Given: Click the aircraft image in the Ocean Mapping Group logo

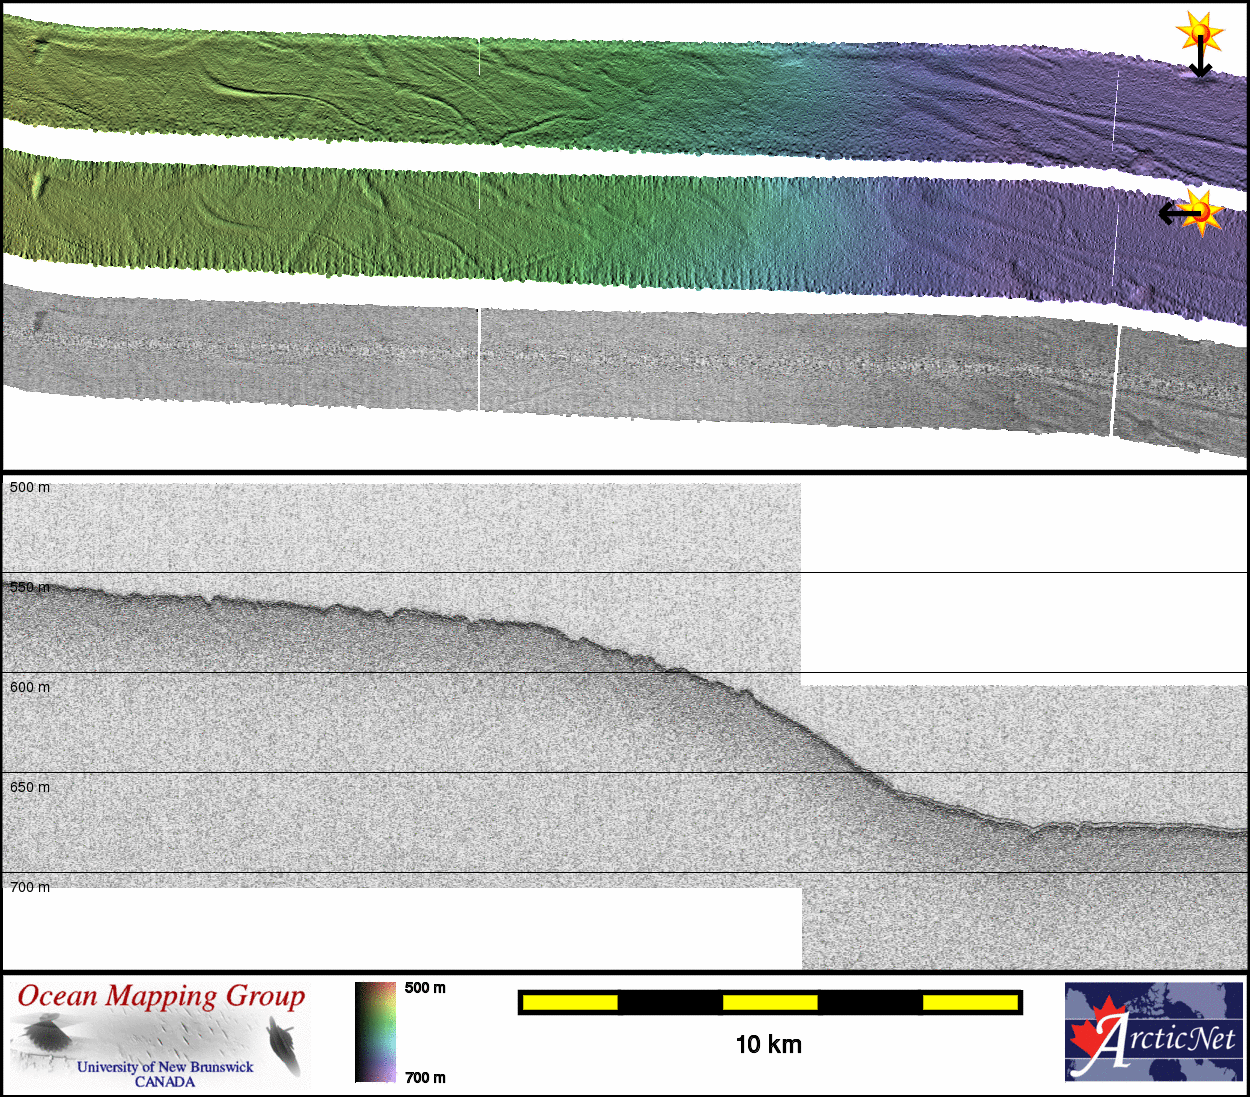Looking at the screenshot, I should pos(42,1034).
